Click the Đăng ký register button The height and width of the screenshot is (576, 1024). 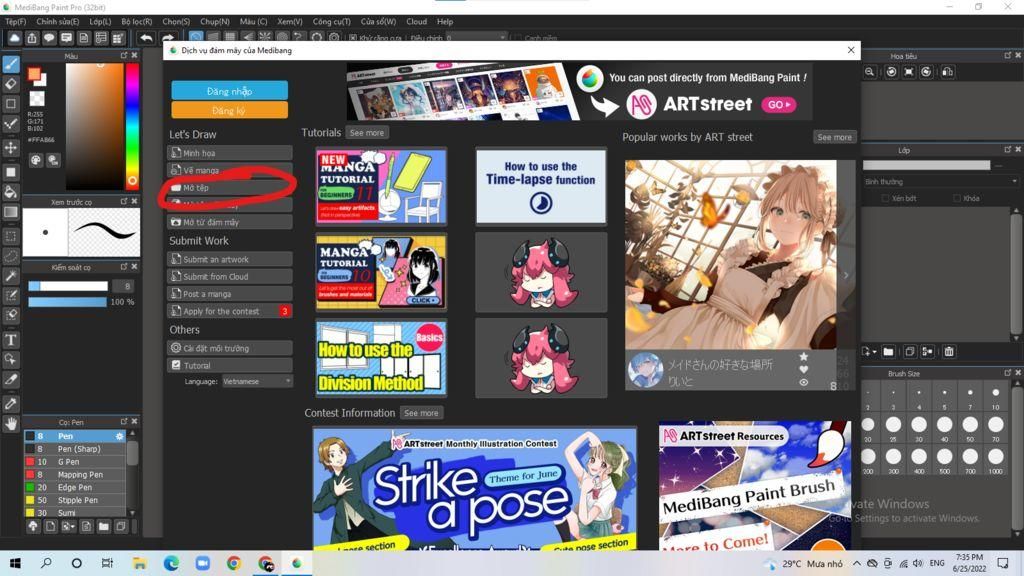229,110
